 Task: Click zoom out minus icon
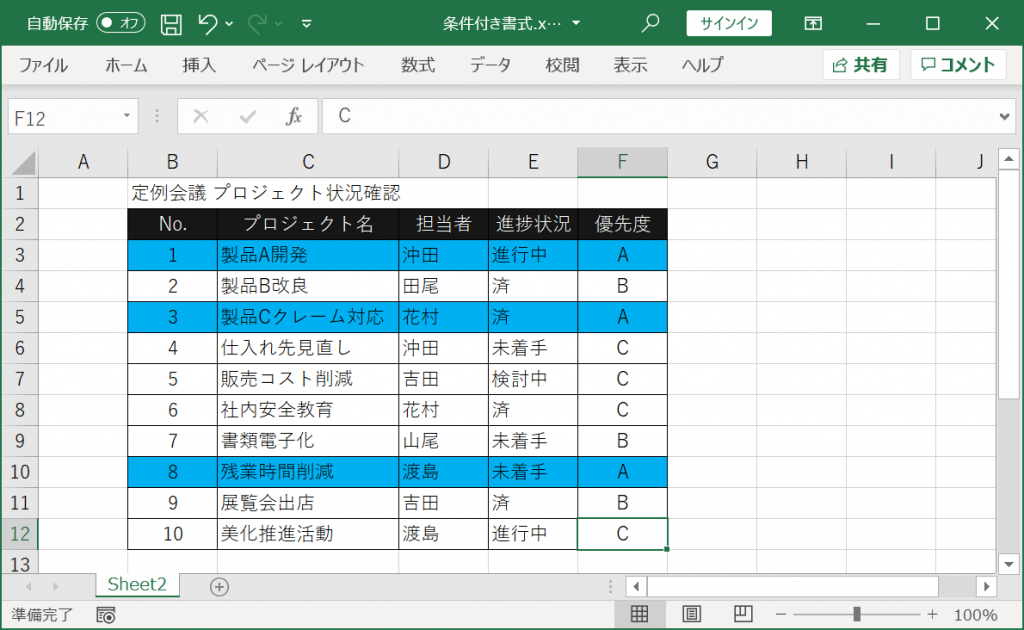coord(781,614)
